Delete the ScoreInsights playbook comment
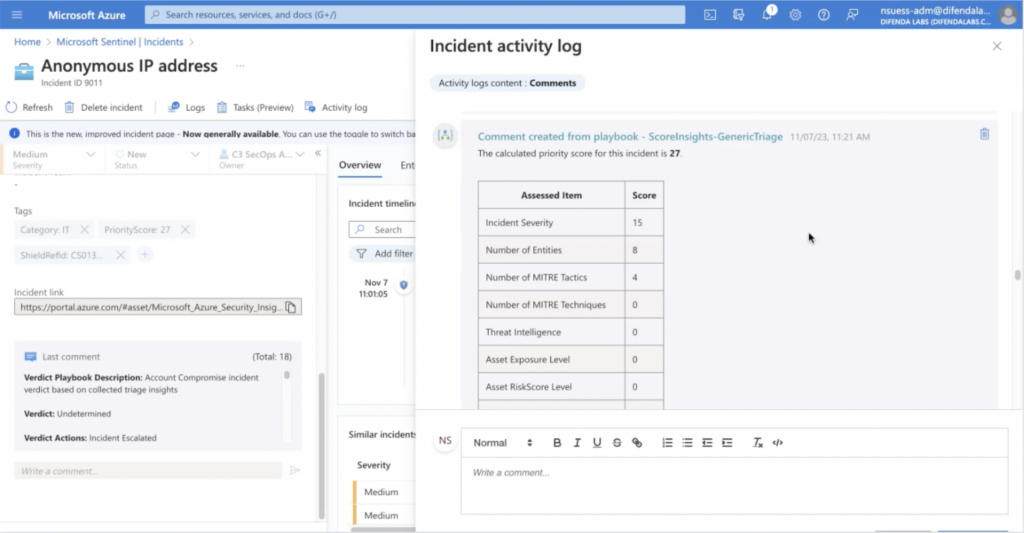 [x=984, y=134]
